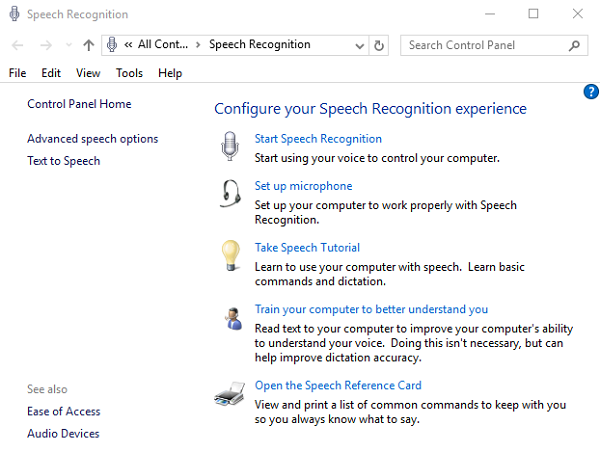Open the blue Help question mark icon
600x452 pixels.
tap(590, 91)
